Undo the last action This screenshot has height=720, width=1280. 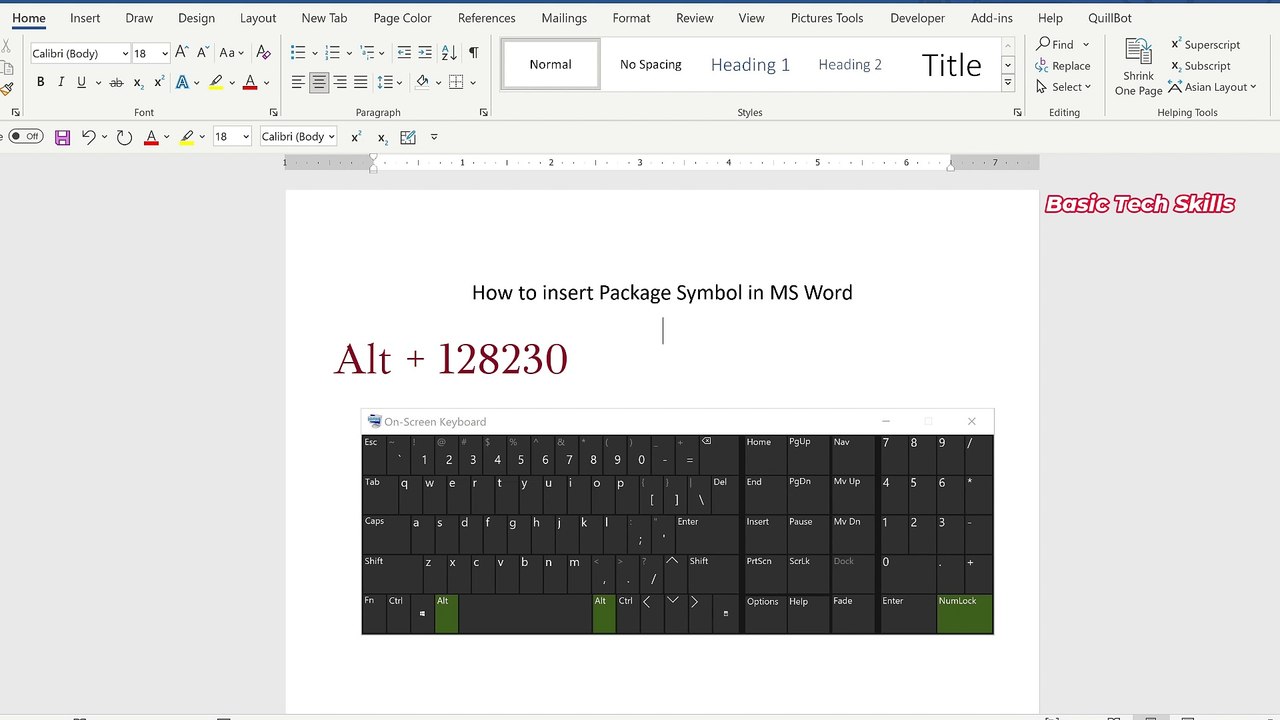tap(89, 137)
